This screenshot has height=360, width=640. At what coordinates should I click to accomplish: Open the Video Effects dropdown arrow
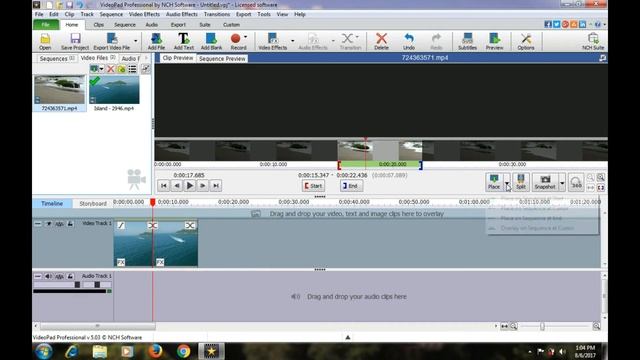pos(292,41)
